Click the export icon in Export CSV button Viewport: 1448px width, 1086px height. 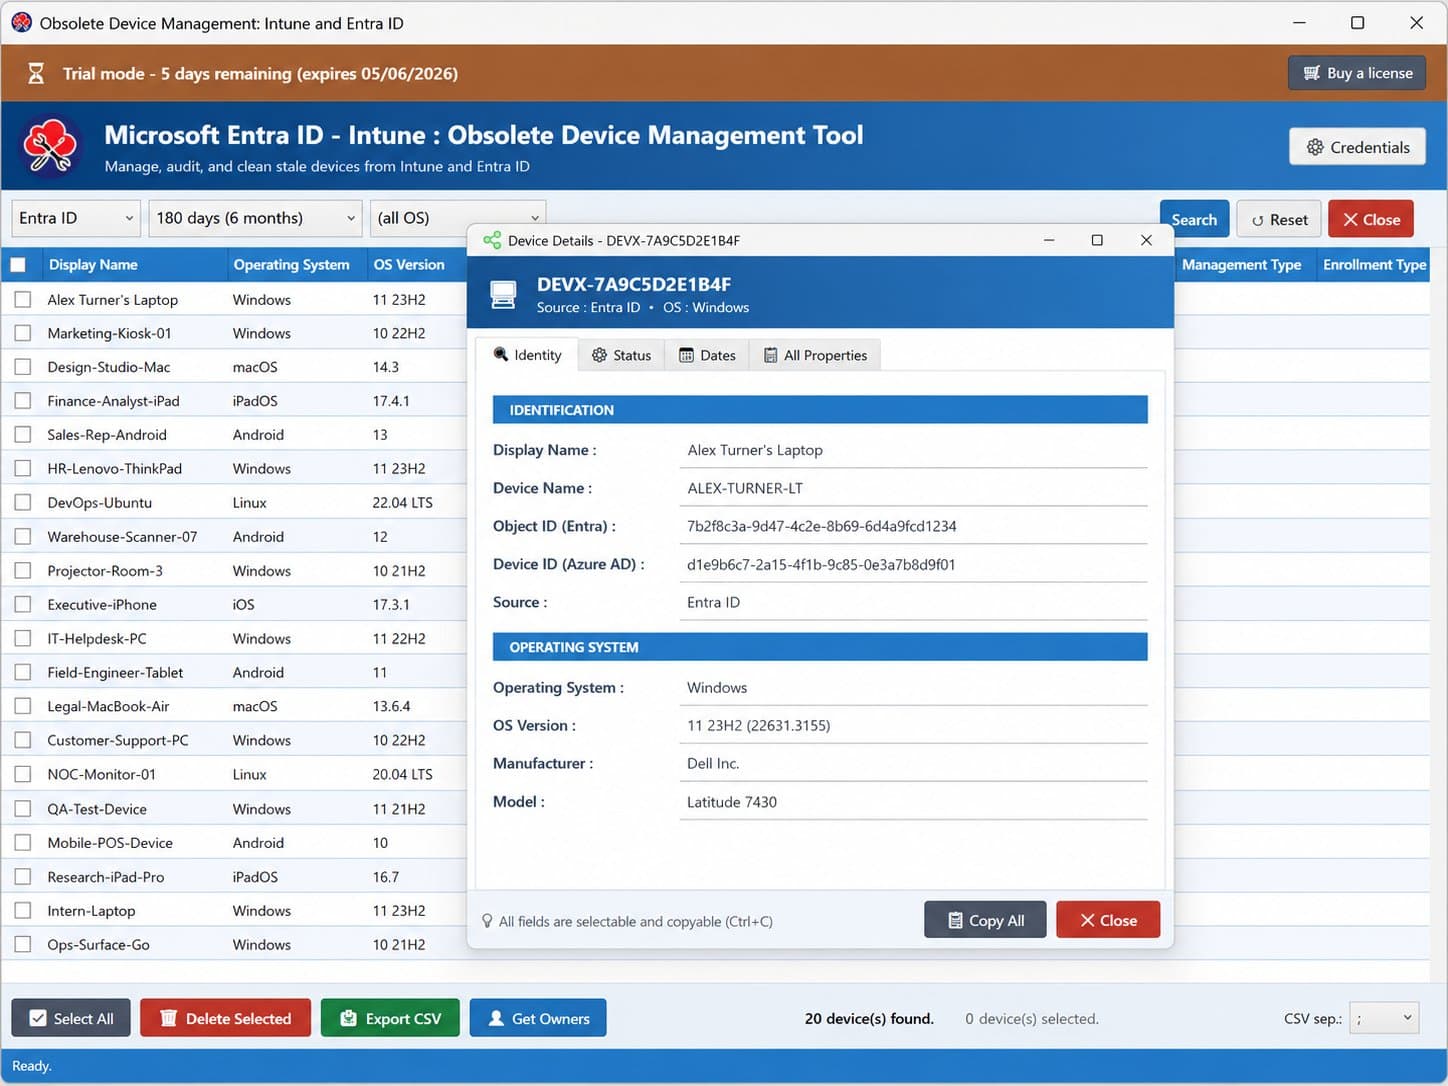point(348,1018)
